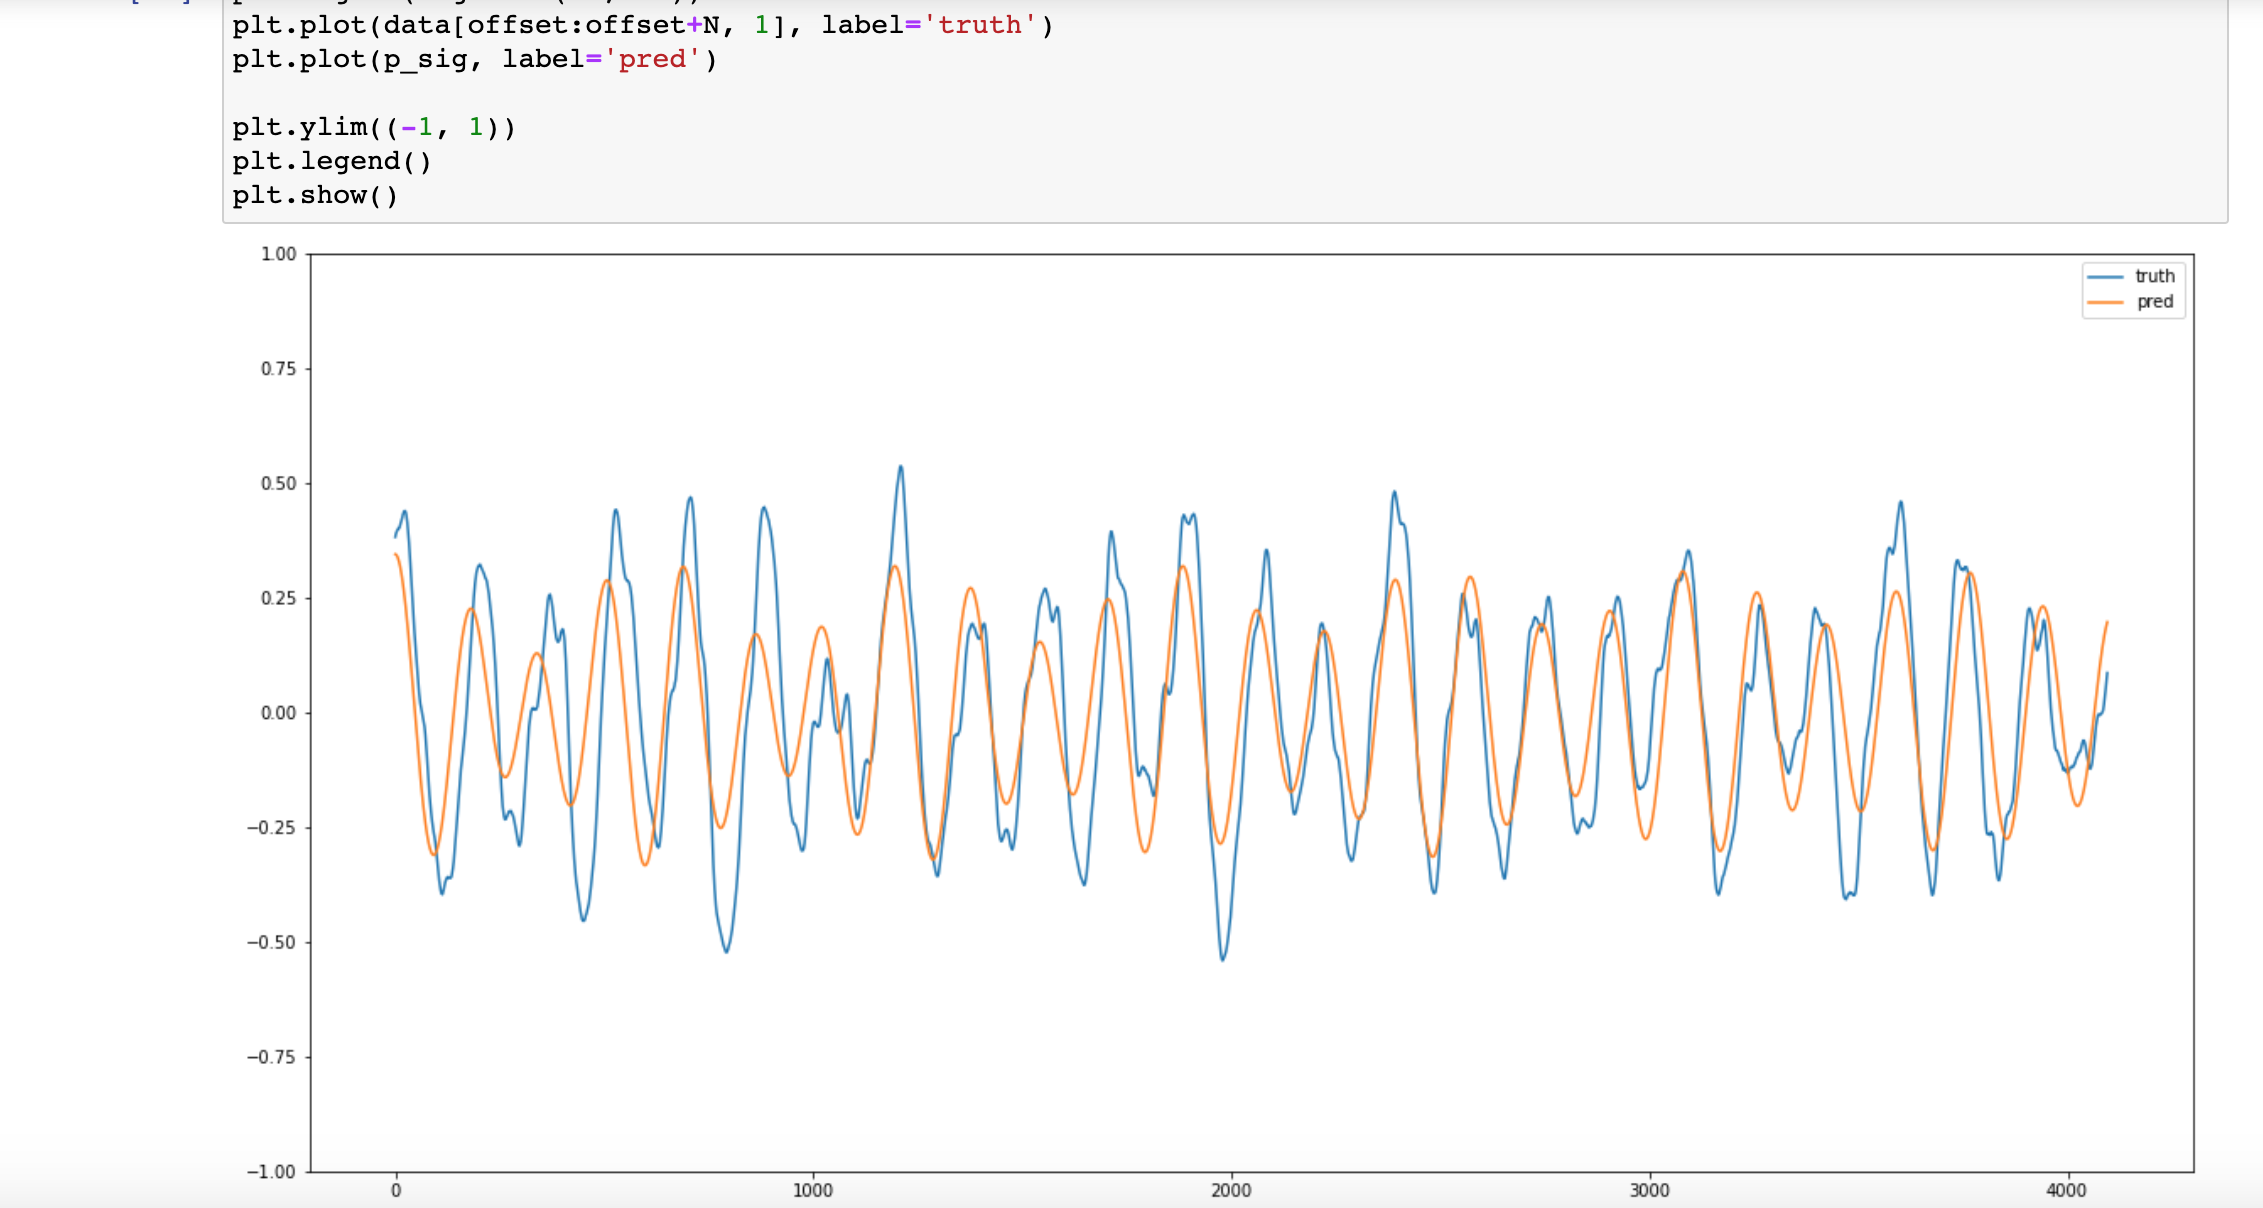Click x-axis tick label 2000
Image resolution: width=2263 pixels, height=1208 pixels.
coord(1231,1190)
